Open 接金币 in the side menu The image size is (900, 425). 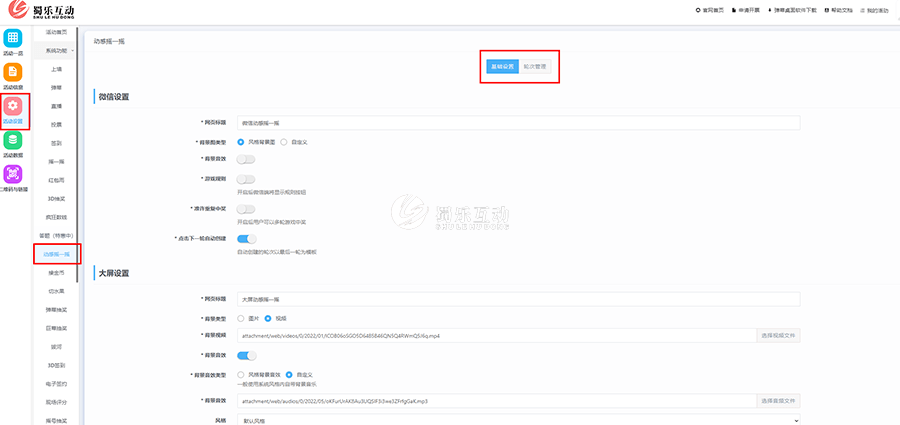(56, 272)
